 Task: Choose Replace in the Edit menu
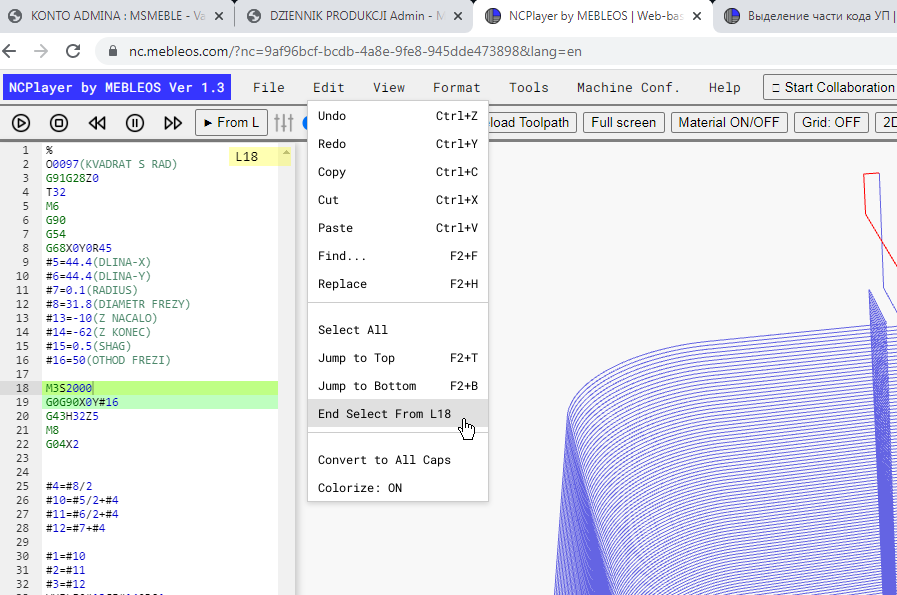(398, 284)
